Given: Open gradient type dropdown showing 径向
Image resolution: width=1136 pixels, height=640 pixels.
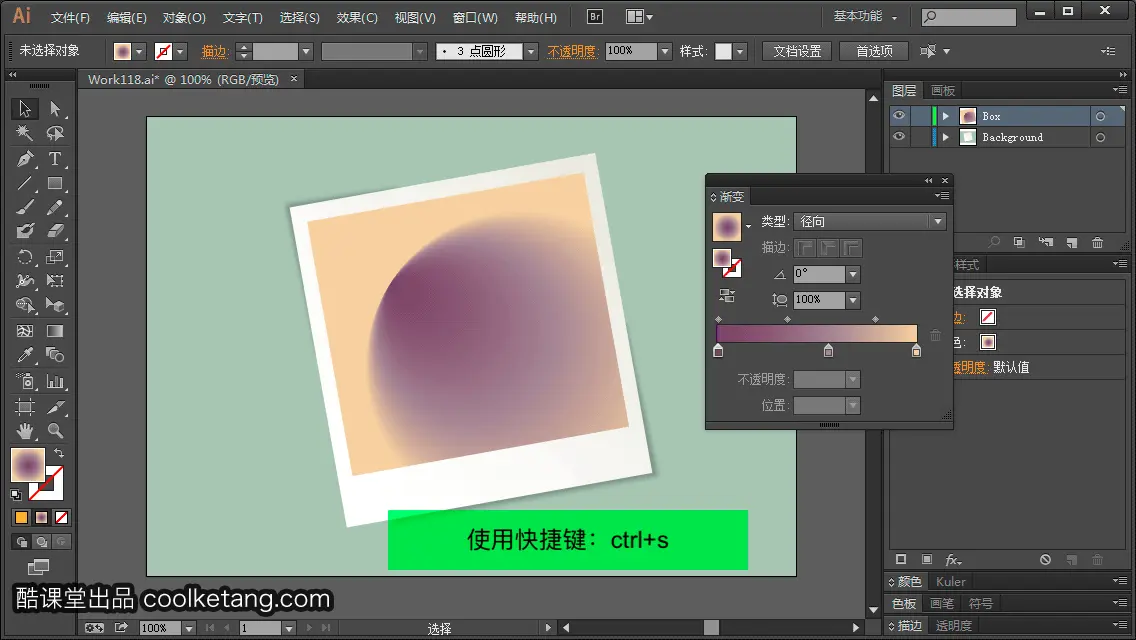Looking at the screenshot, I should [869, 221].
